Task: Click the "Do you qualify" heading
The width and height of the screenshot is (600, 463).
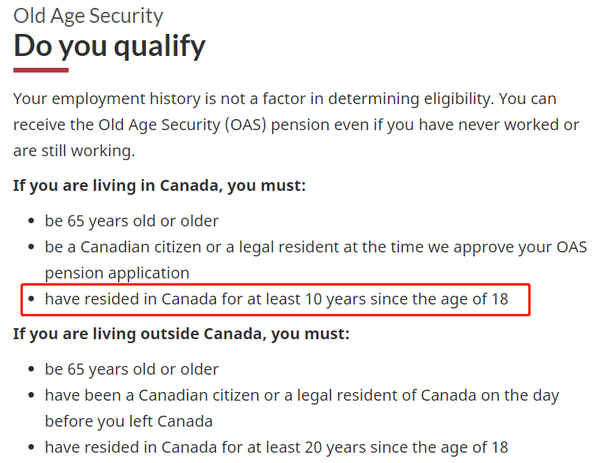Action: click(x=109, y=46)
